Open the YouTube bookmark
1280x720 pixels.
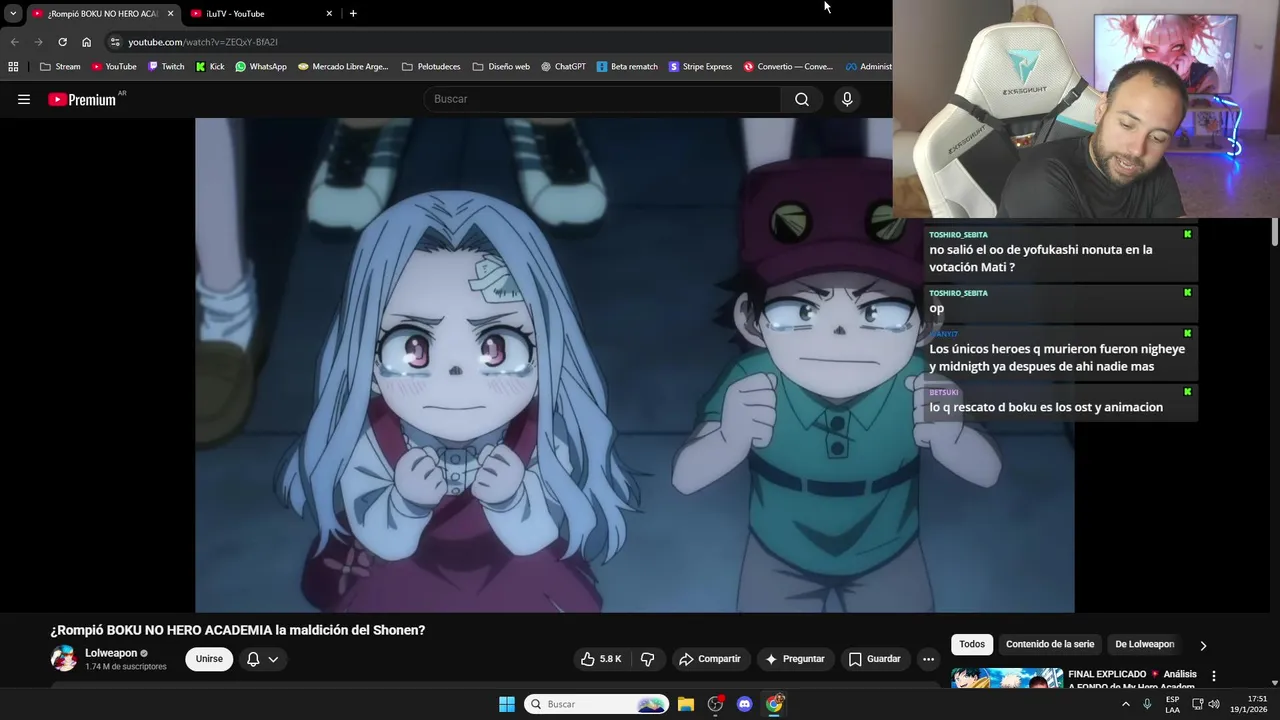114,67
